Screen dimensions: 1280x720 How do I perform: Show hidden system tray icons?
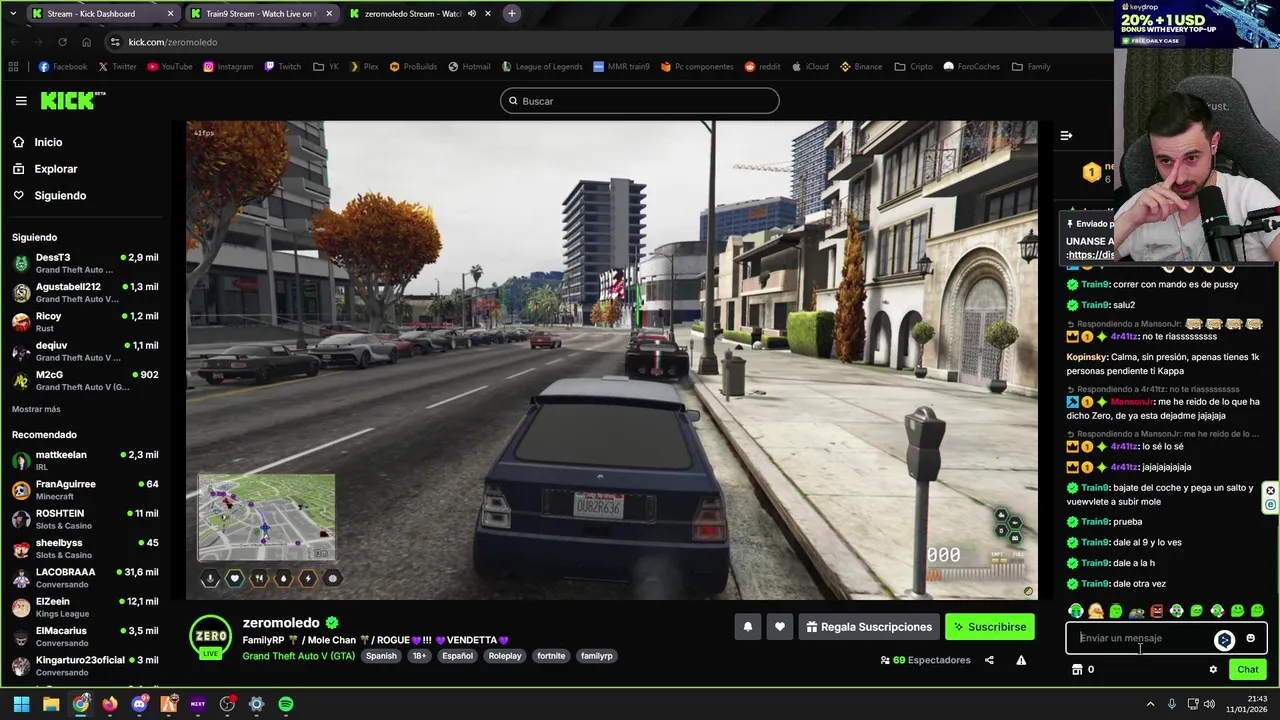coord(1150,704)
